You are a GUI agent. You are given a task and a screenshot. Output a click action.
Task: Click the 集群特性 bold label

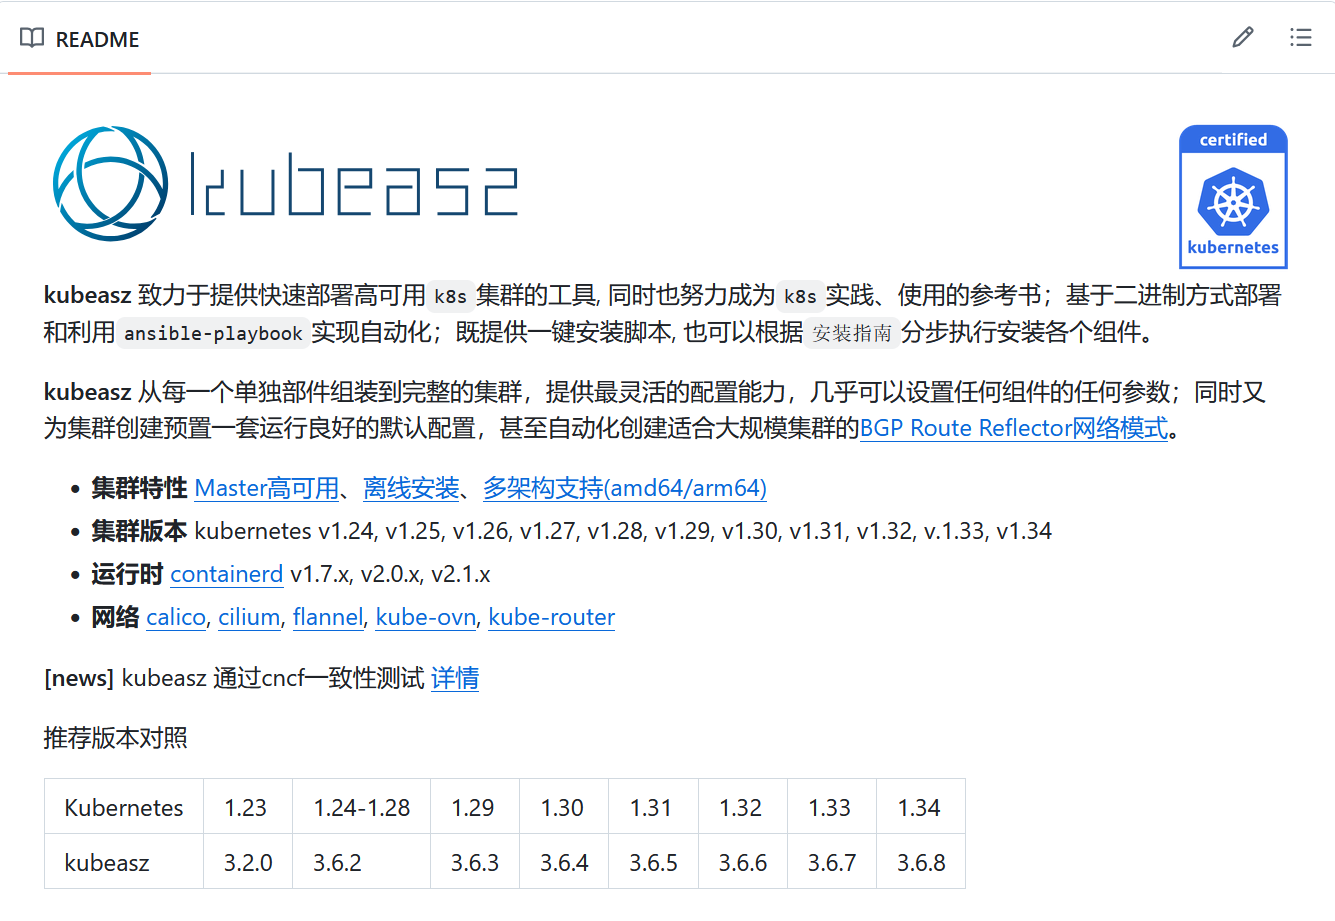[x=139, y=488]
